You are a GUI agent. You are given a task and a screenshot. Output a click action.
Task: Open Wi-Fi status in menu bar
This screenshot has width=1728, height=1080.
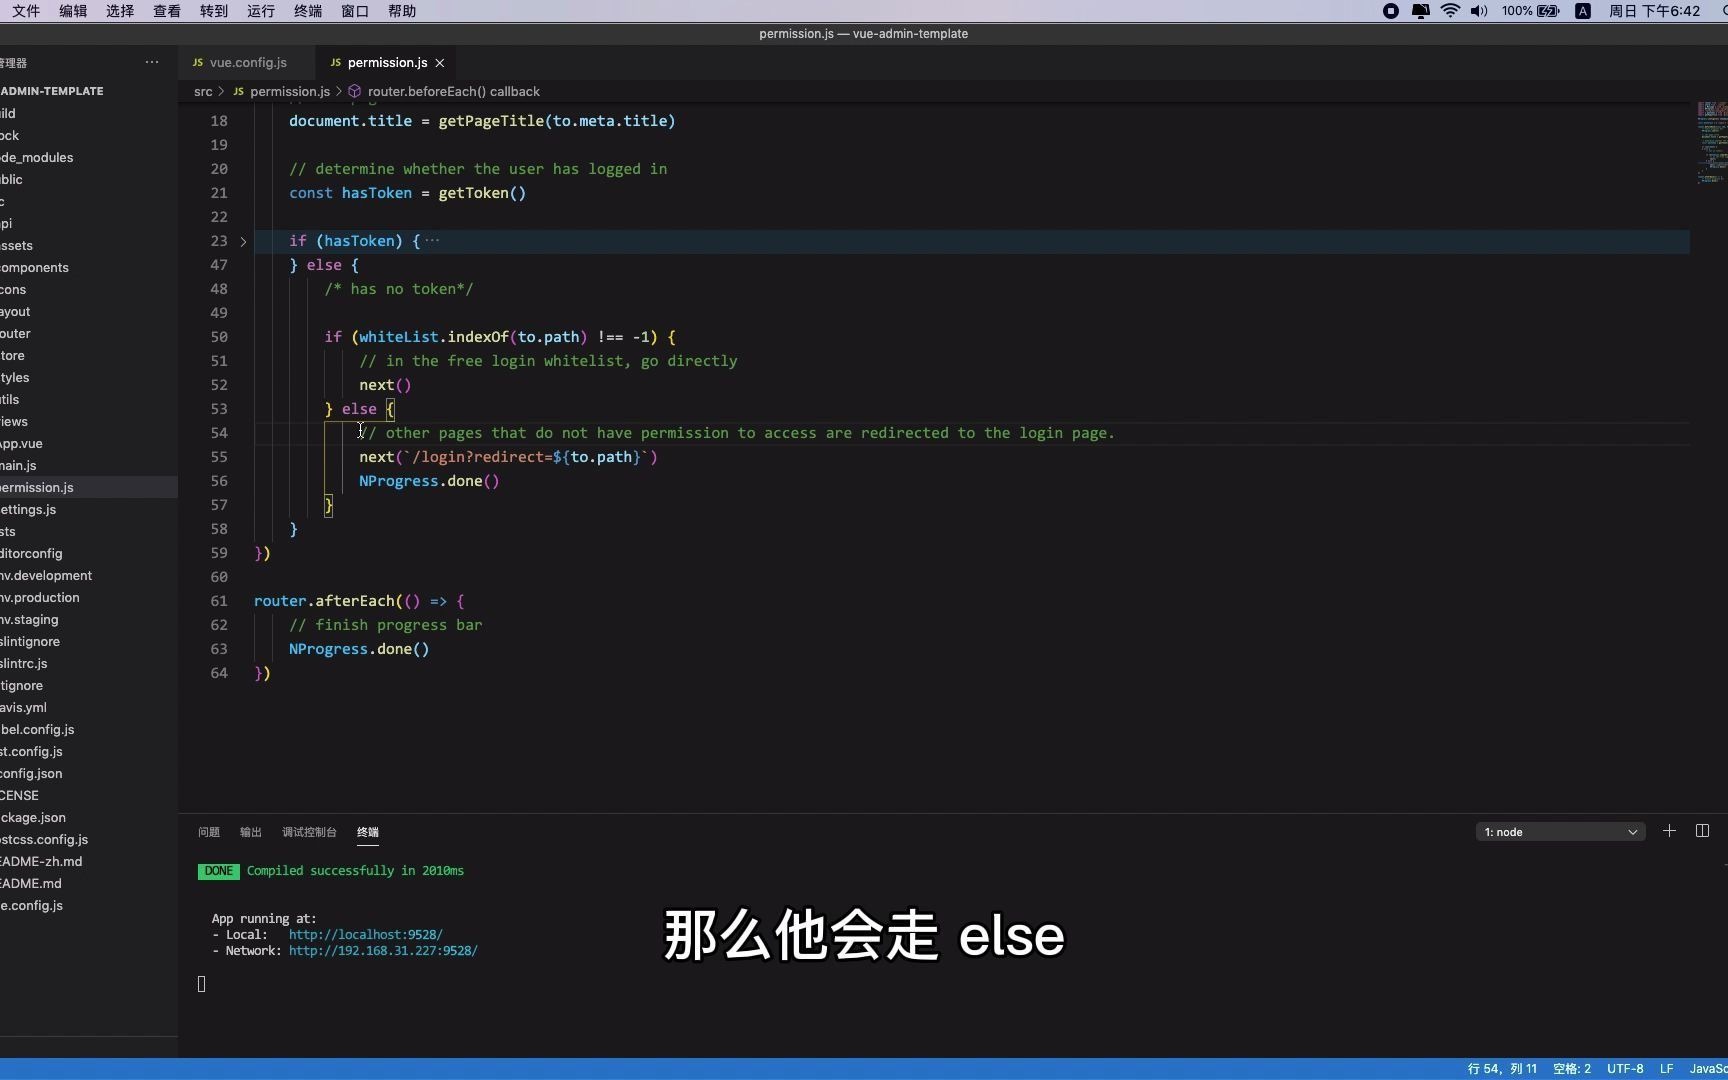[1450, 11]
